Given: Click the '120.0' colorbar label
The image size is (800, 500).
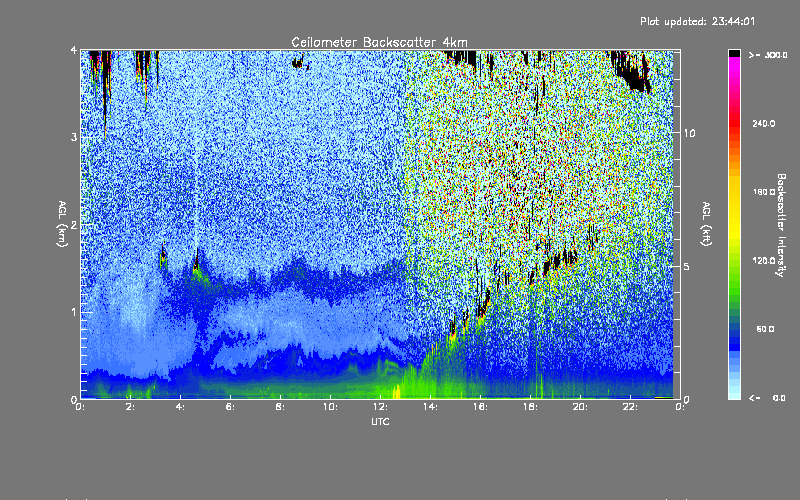Looking at the screenshot, I should (764, 261).
